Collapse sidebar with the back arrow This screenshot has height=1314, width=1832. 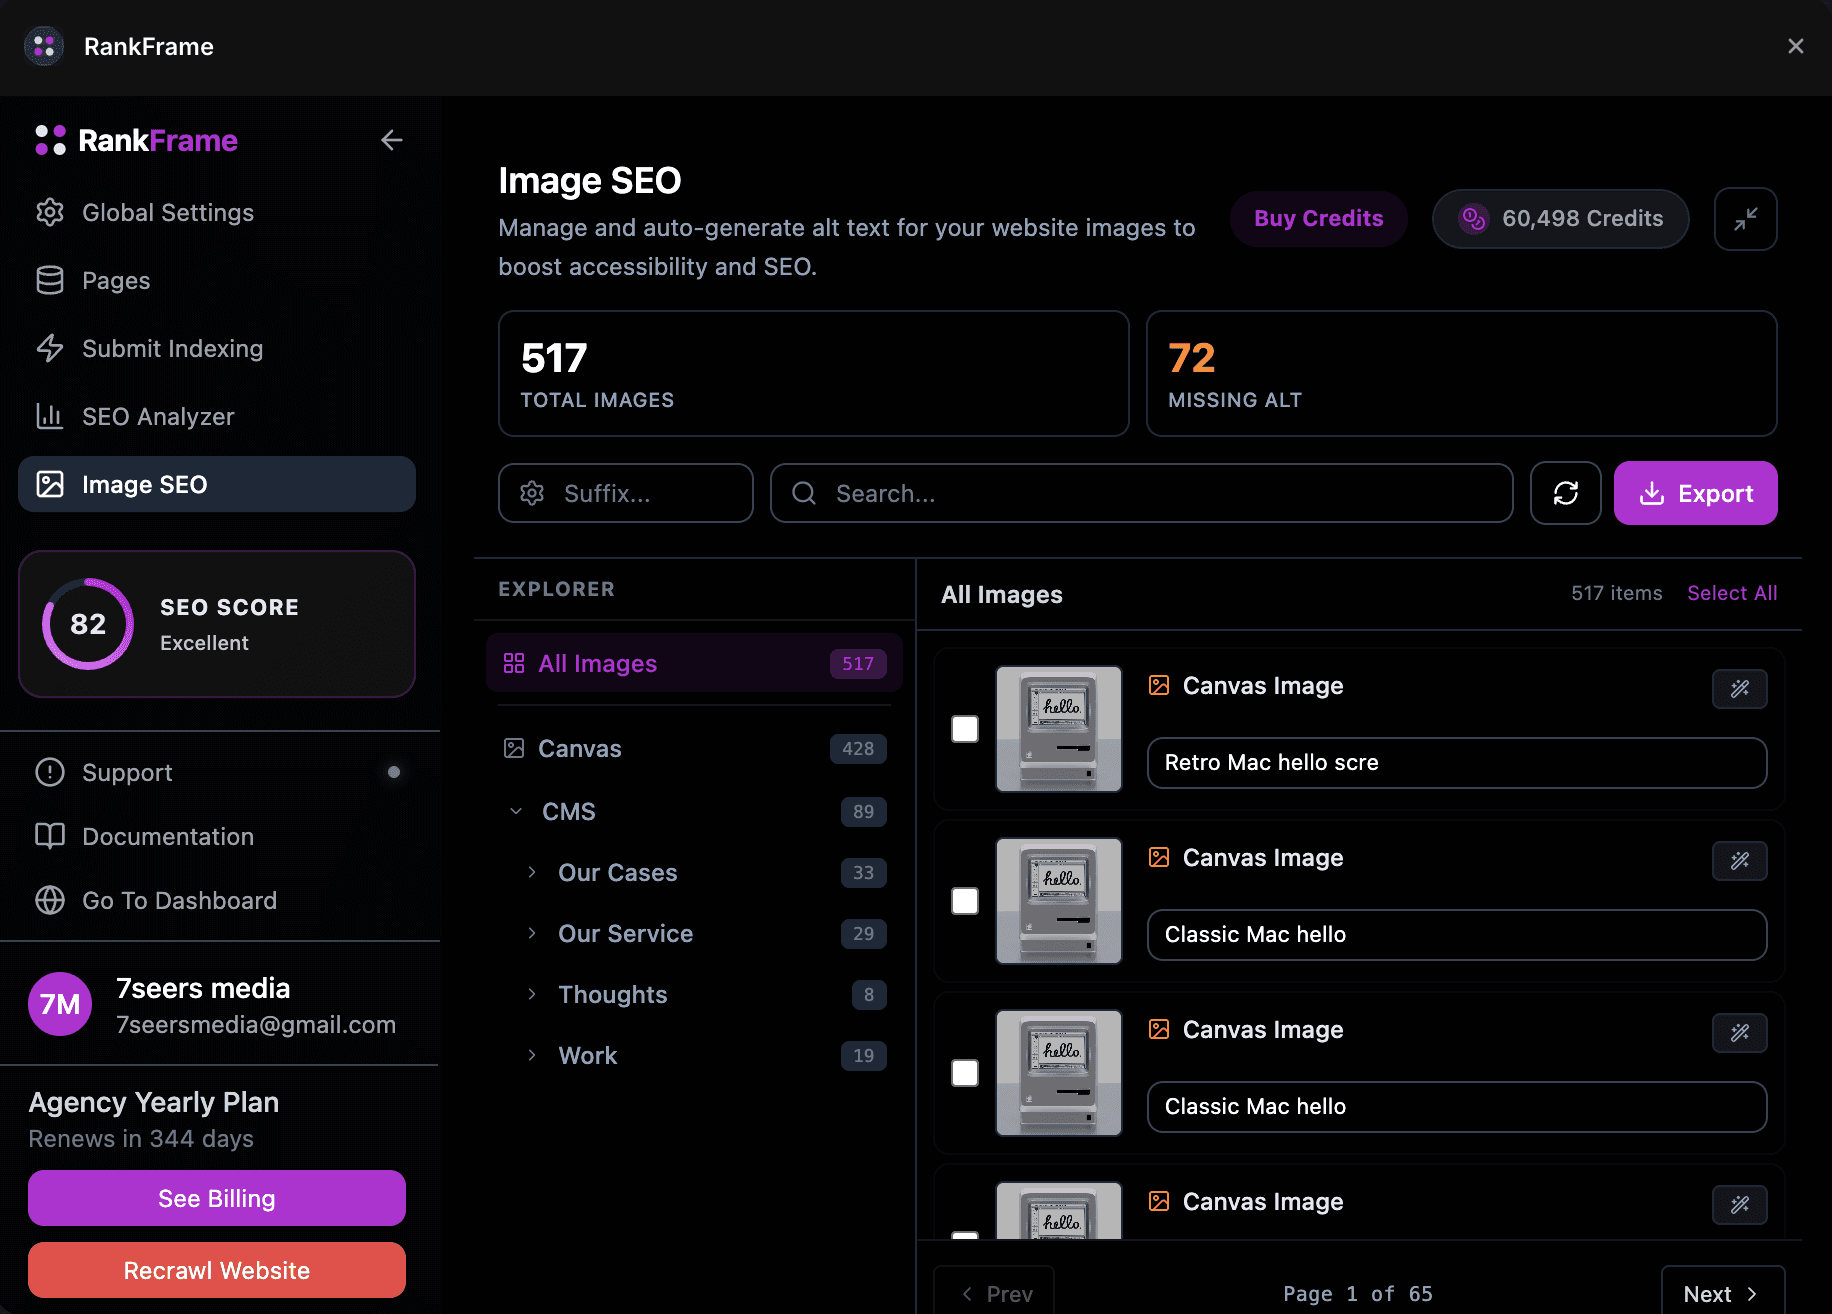(x=391, y=140)
